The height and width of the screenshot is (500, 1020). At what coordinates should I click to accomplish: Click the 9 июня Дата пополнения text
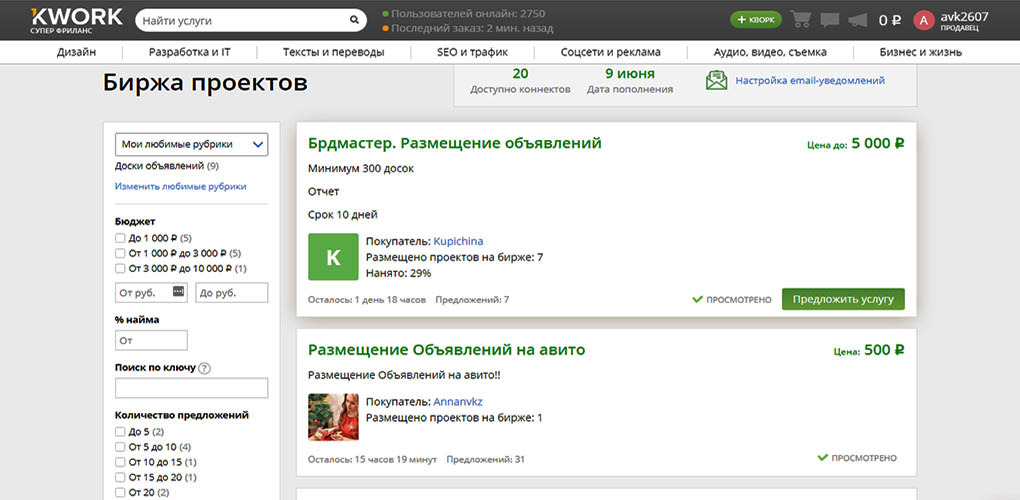point(630,81)
